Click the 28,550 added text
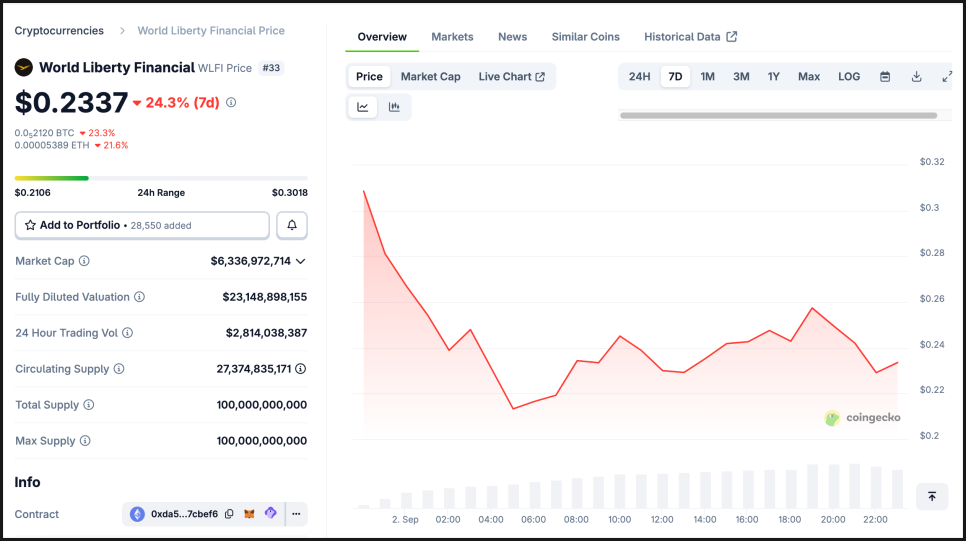 (161, 226)
